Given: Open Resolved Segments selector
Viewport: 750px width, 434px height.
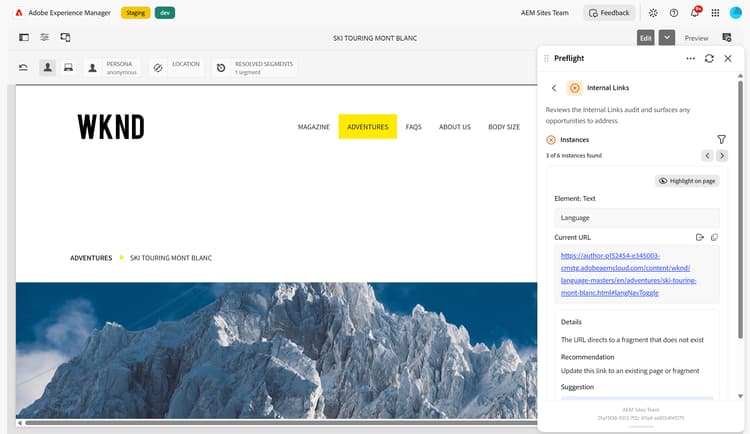Looking at the screenshot, I should coord(254,68).
